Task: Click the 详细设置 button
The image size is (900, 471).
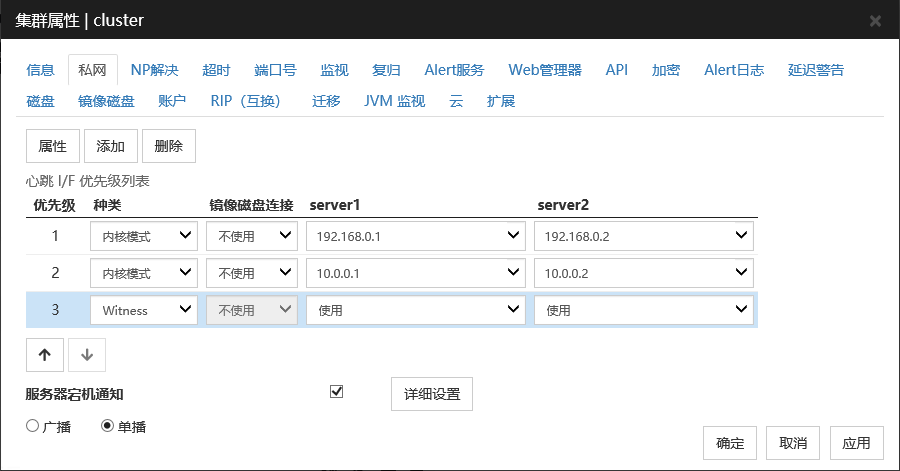Action: coord(432,394)
